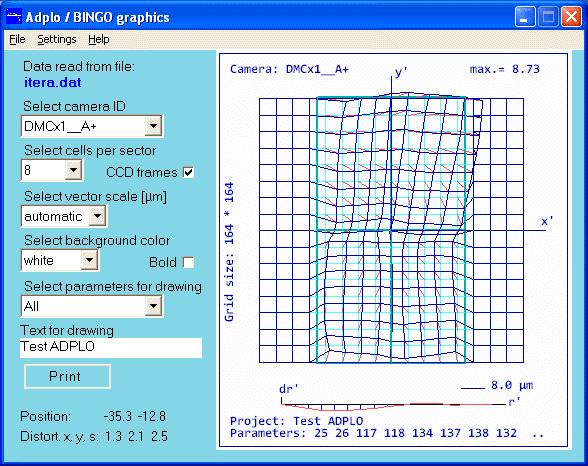The image size is (588, 466).
Task: Open the File menu
Action: 17,39
